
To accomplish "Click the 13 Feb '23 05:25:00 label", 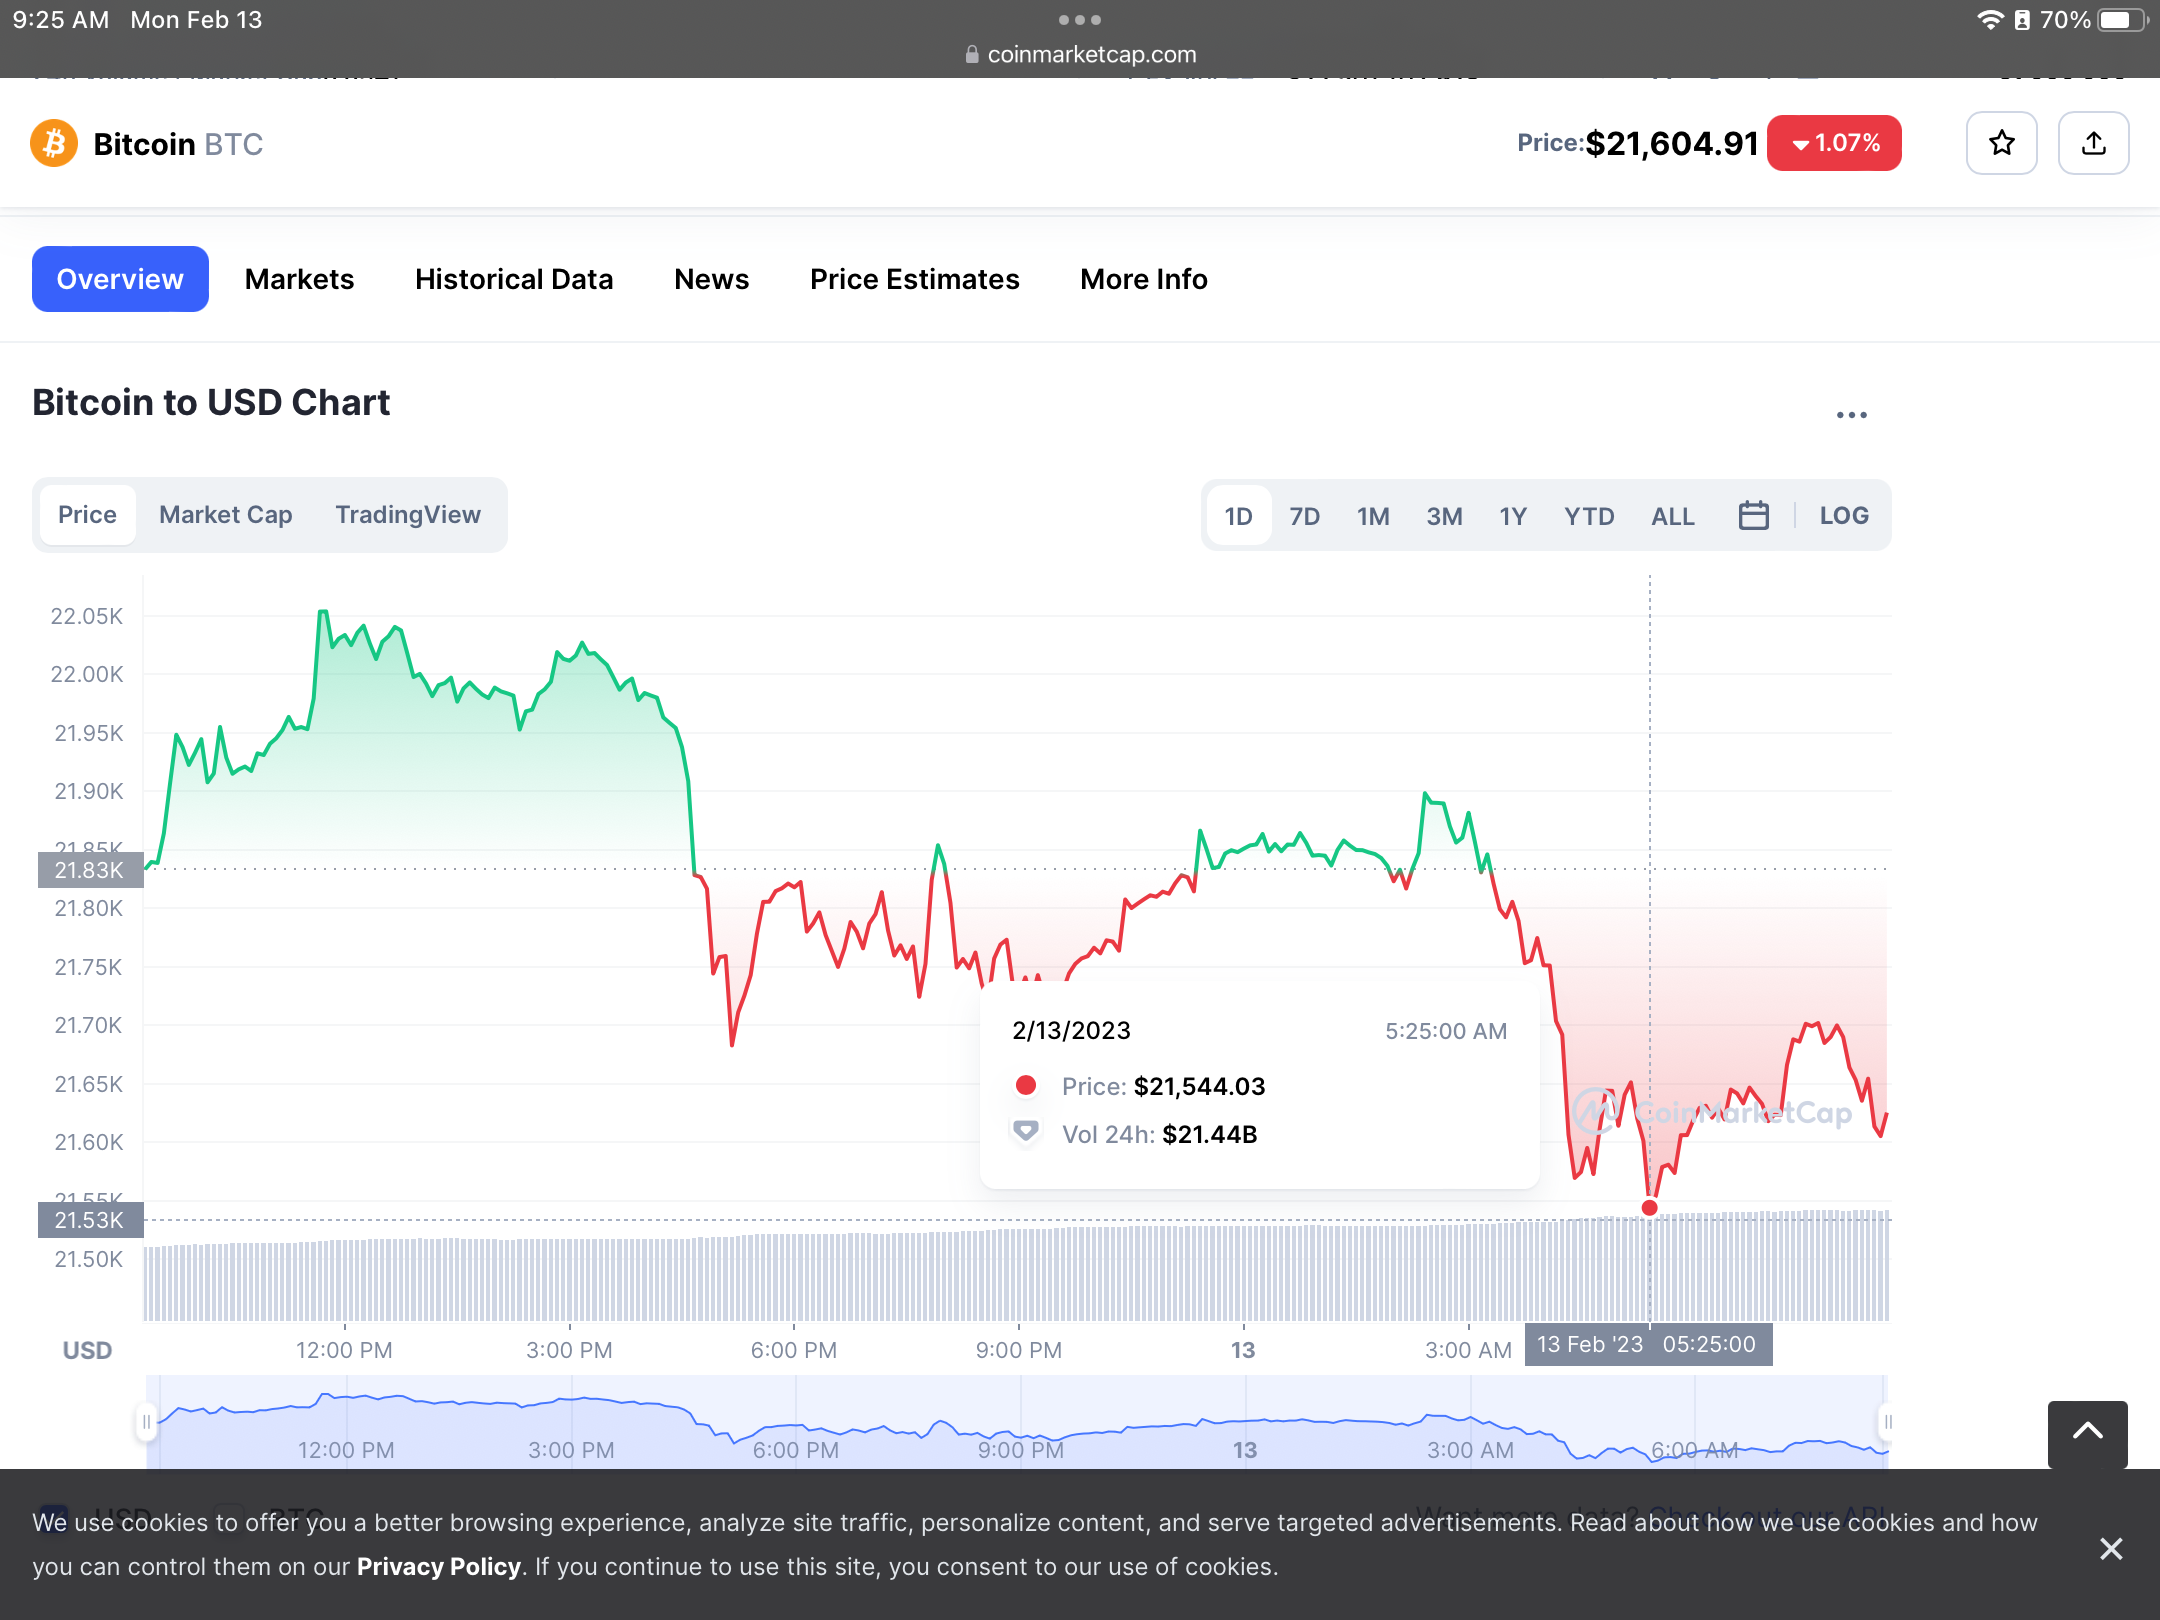I will pyautogui.click(x=1648, y=1344).
